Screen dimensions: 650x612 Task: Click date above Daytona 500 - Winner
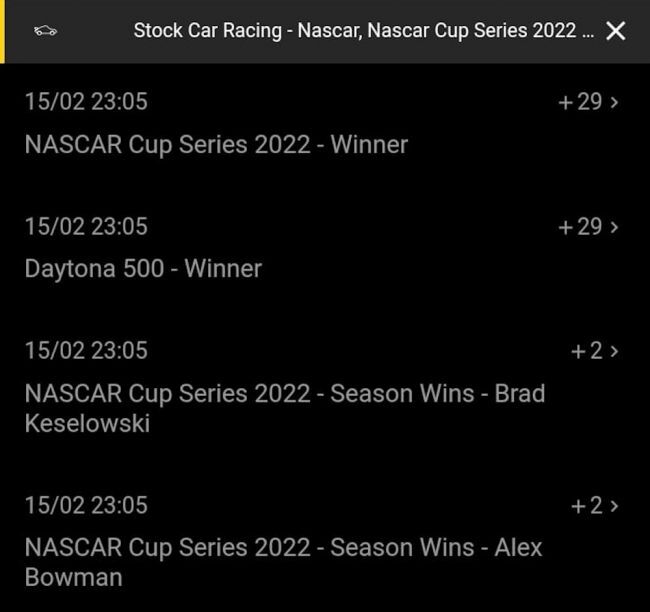(86, 227)
